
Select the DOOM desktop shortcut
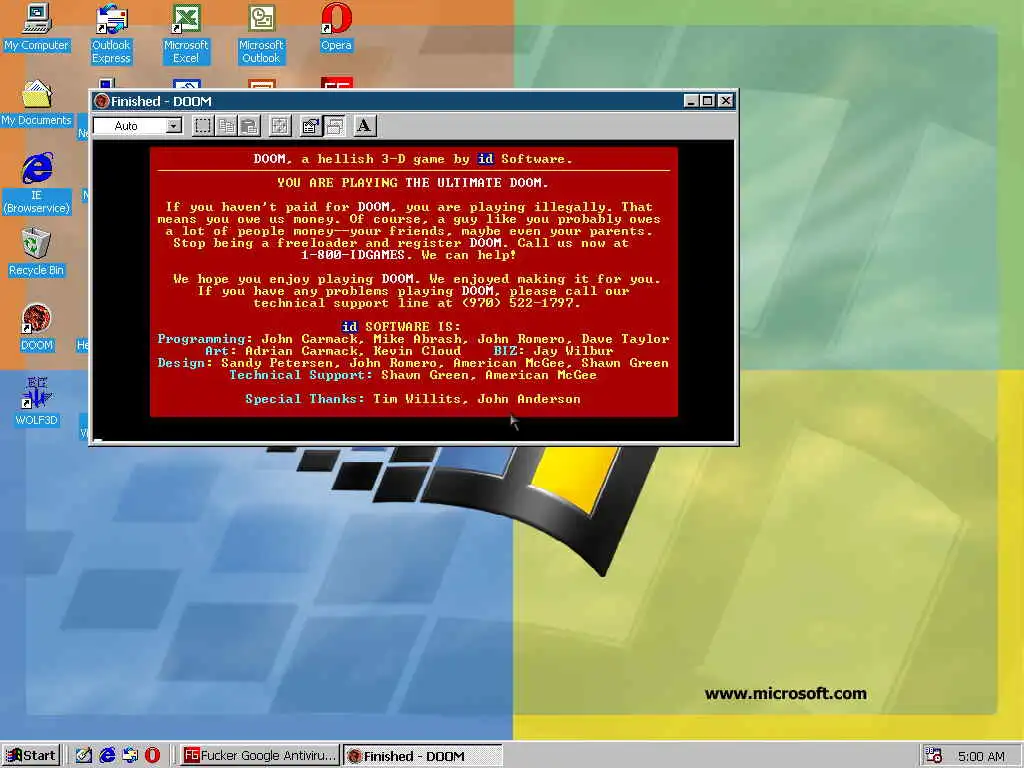pos(37,327)
